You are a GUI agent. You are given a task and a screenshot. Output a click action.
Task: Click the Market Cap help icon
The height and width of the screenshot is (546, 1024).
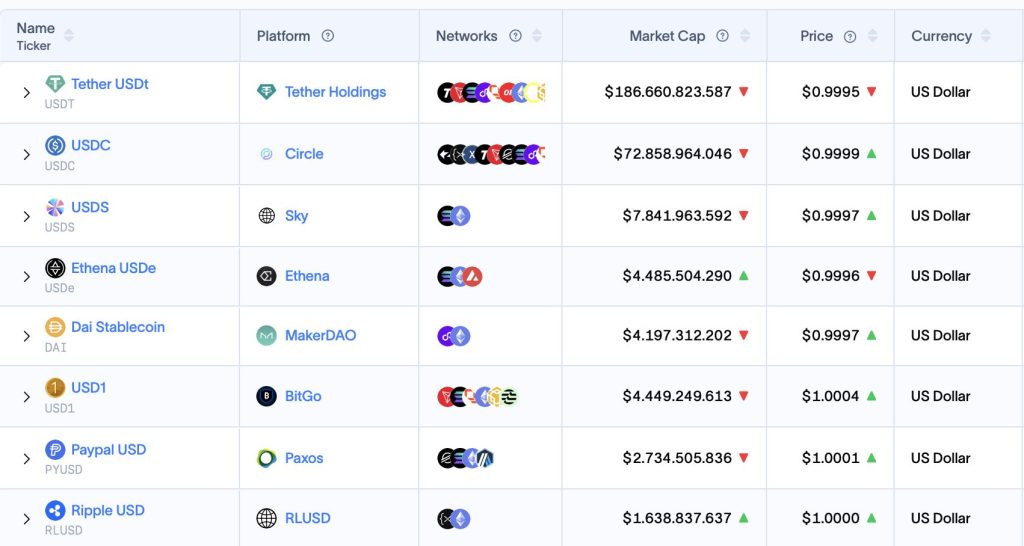tap(722, 36)
